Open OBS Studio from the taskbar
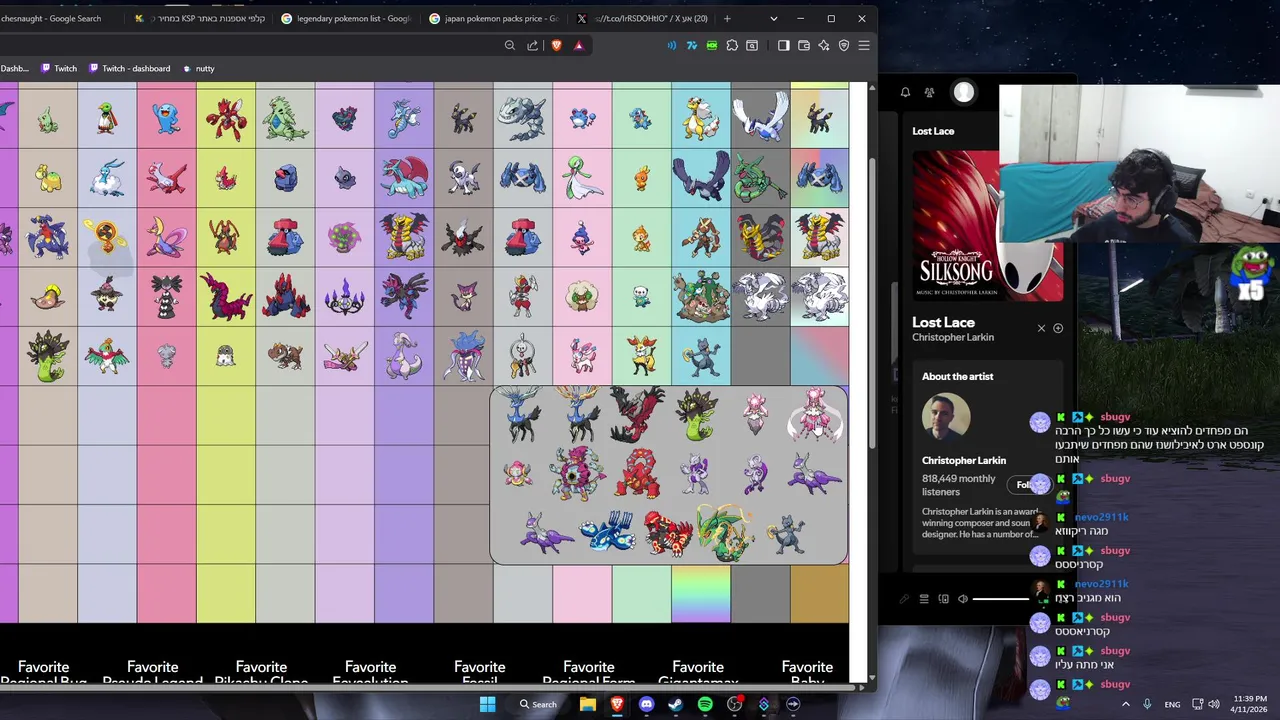Screen dimensions: 1280x720 point(734,704)
